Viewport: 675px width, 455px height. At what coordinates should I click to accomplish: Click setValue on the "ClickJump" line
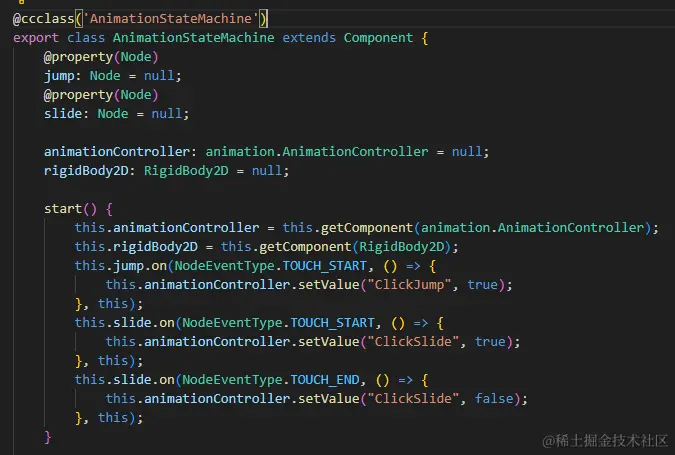click(328, 285)
